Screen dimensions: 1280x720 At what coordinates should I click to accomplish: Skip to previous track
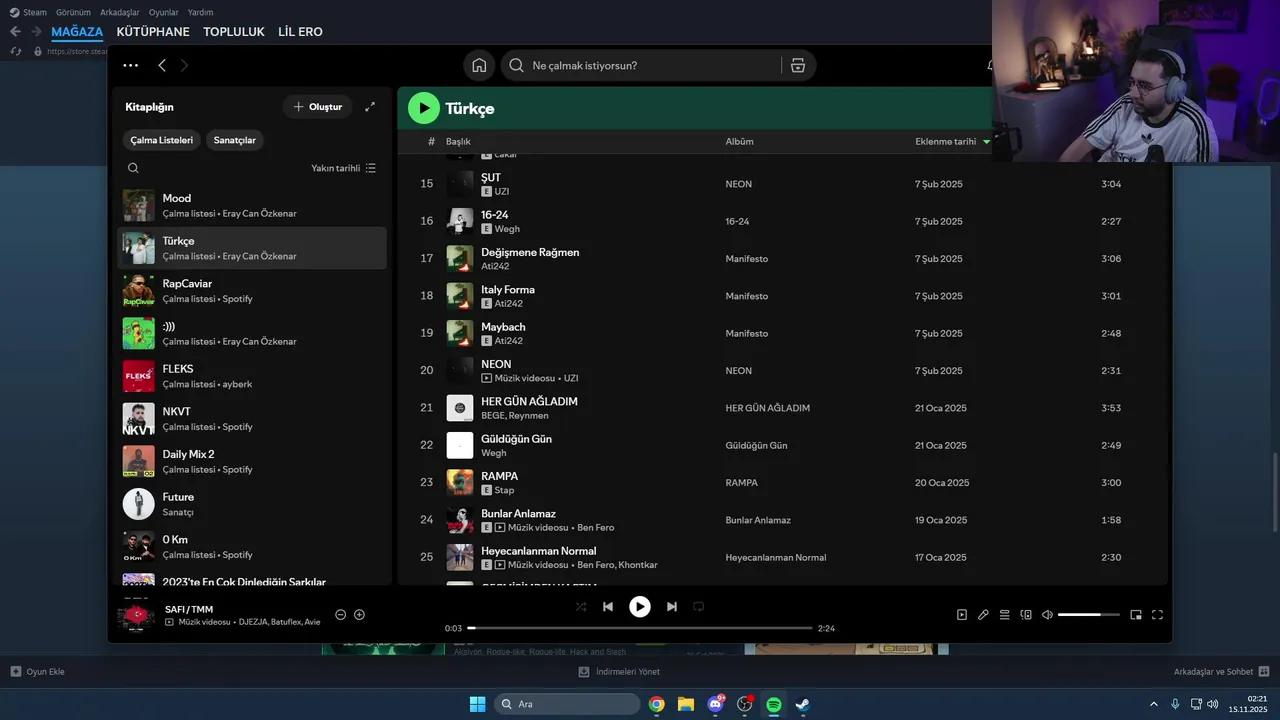click(x=607, y=606)
